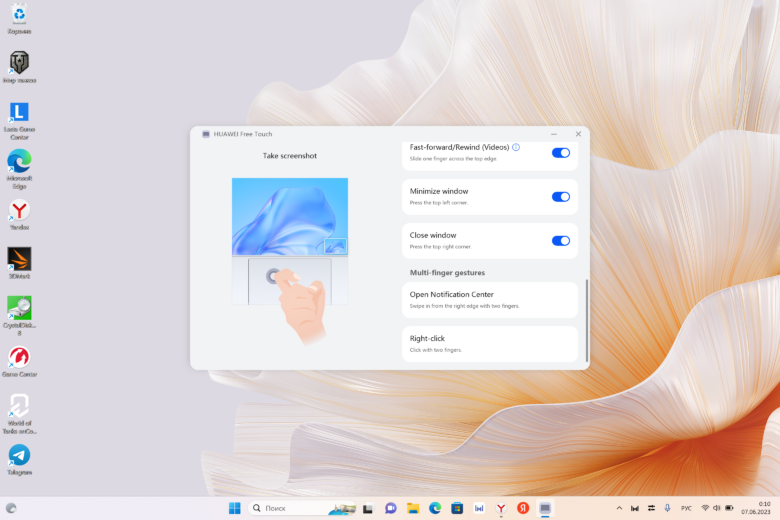
Task: Open the blue M app on taskbar
Action: pyautogui.click(x=479, y=508)
